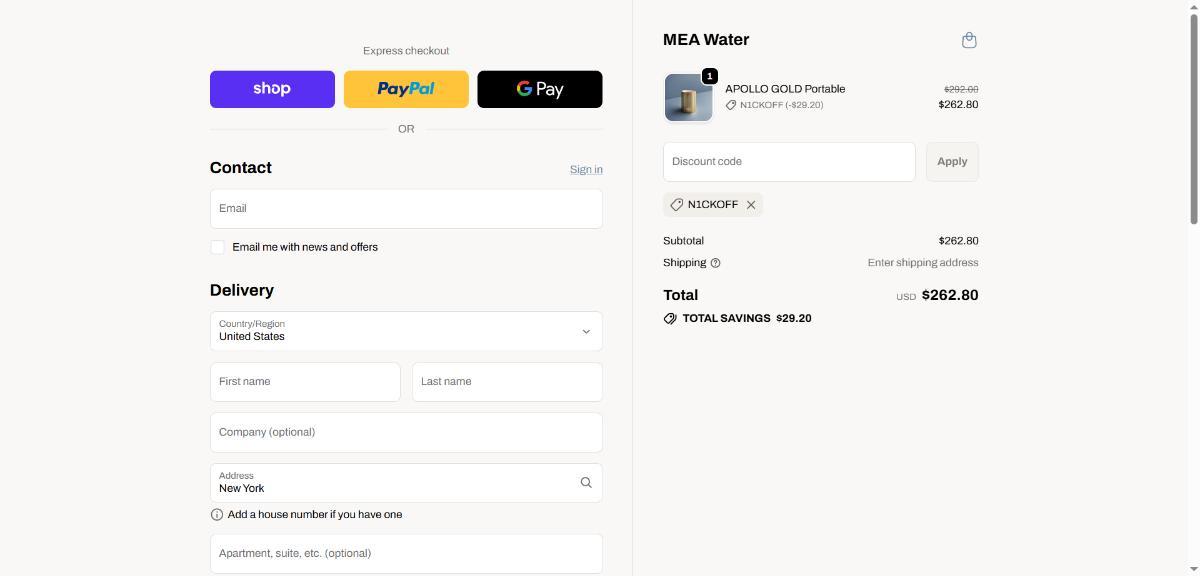Open the Country/Region dropdown

[x=406, y=331]
